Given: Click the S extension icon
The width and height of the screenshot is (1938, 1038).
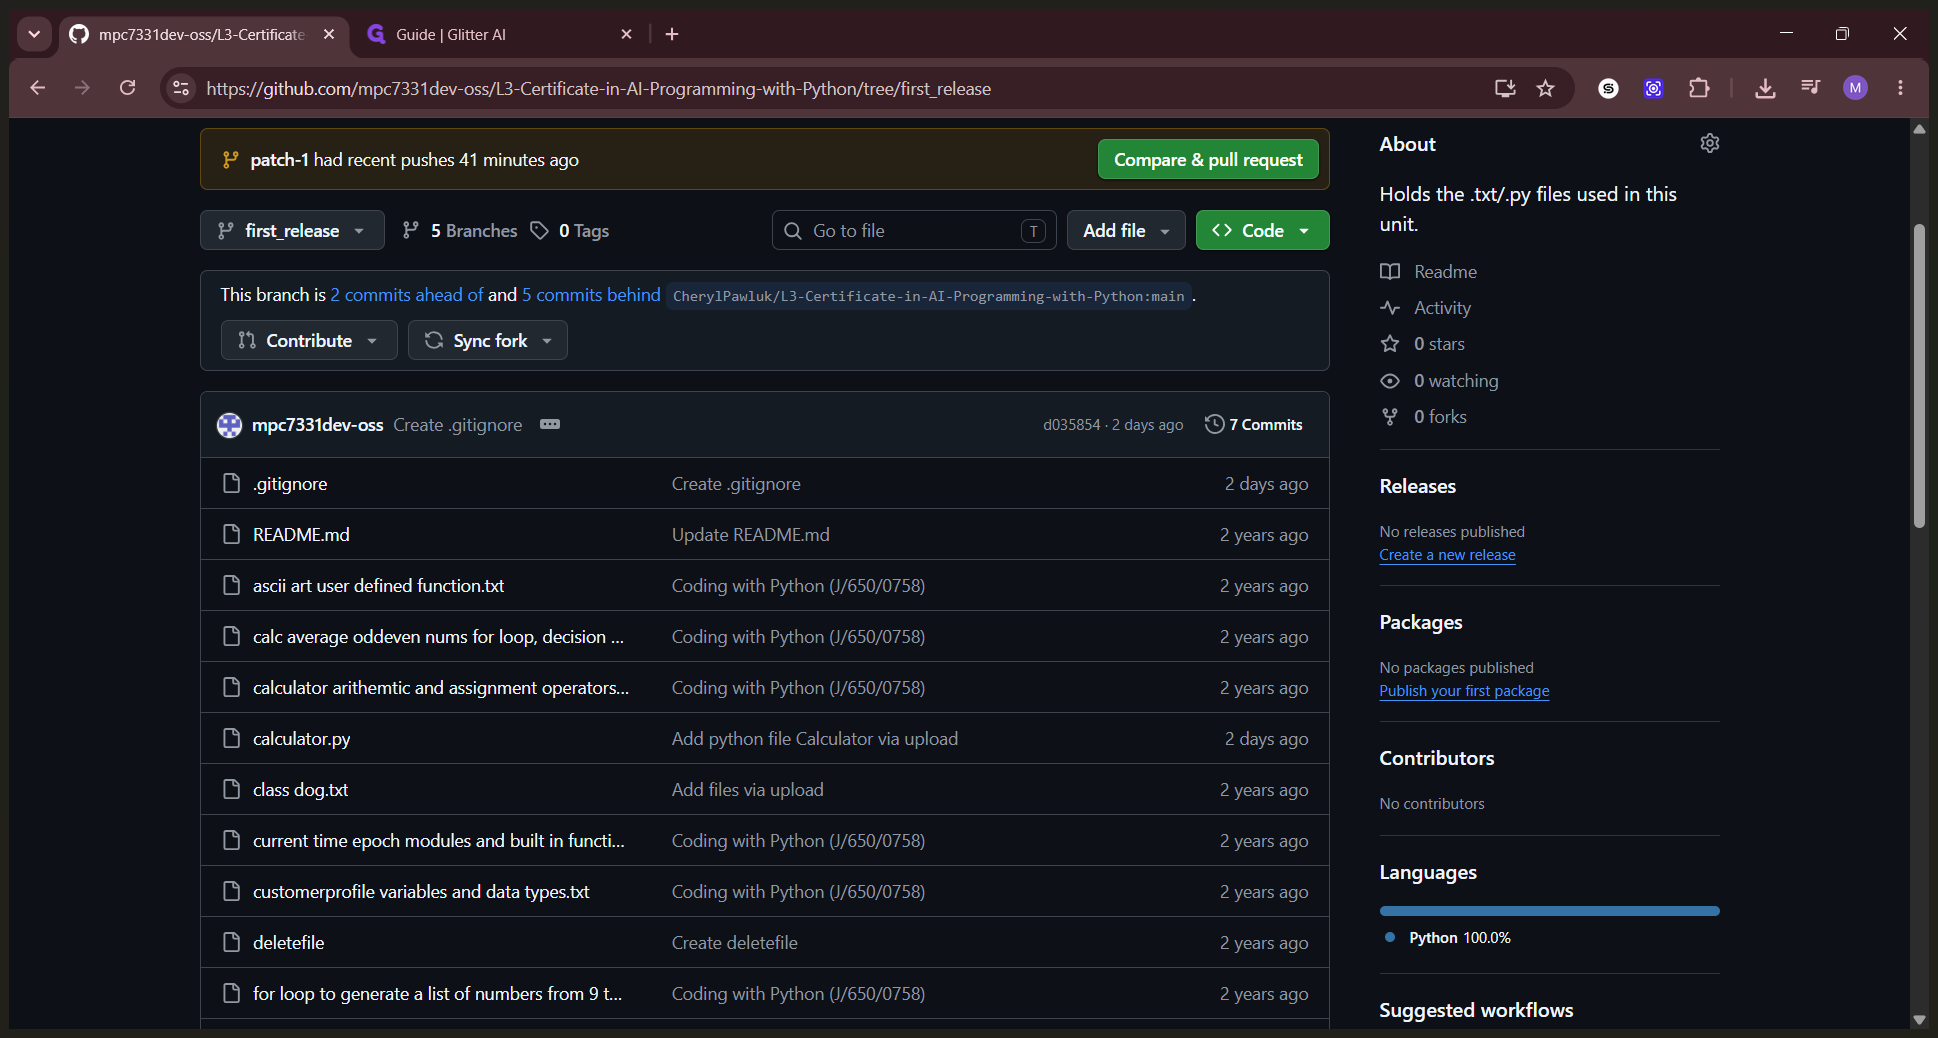Looking at the screenshot, I should click(1608, 88).
